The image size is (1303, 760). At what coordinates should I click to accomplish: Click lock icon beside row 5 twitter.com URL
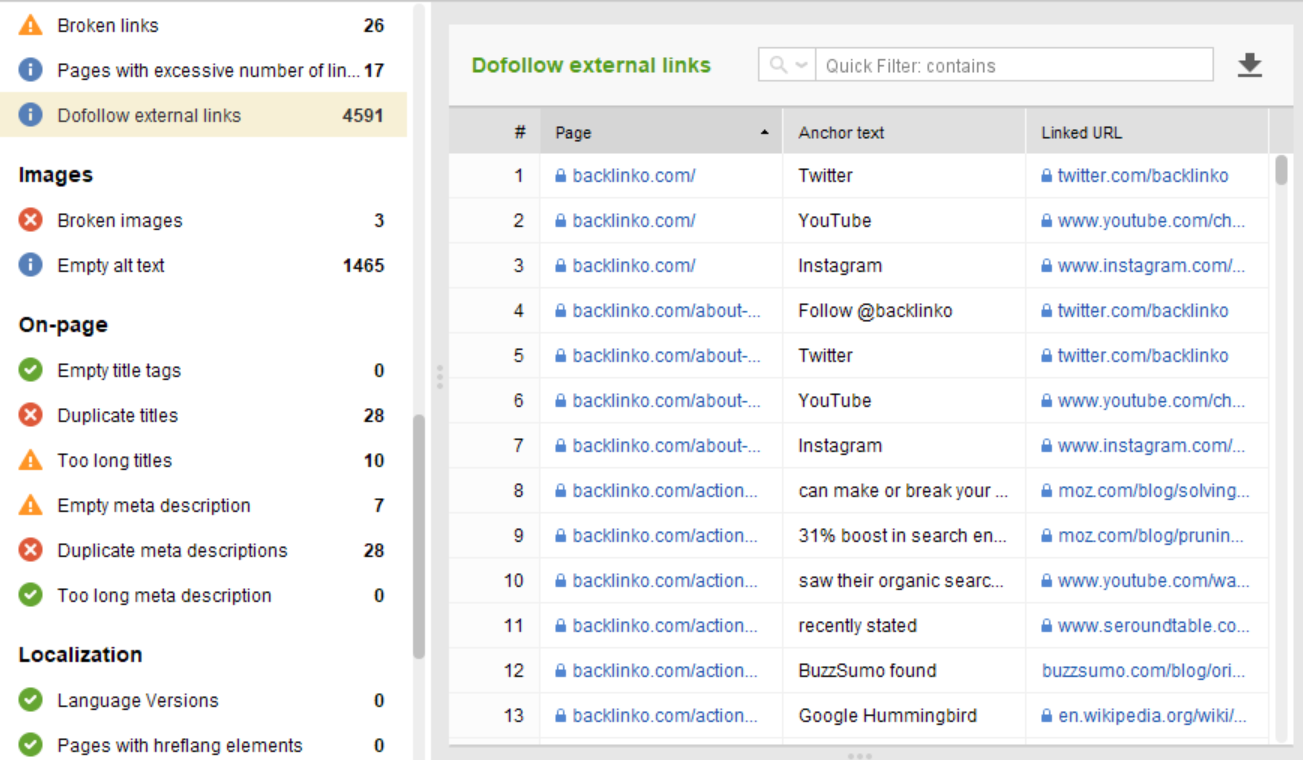pos(1047,356)
